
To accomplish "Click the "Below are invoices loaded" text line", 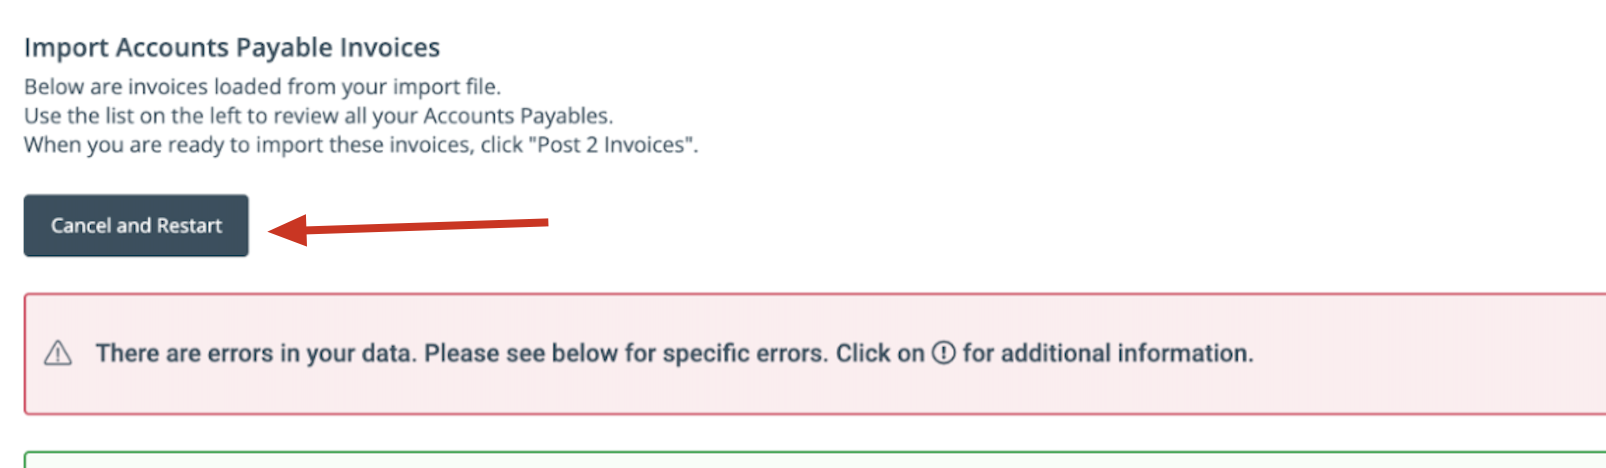I will point(262,87).
